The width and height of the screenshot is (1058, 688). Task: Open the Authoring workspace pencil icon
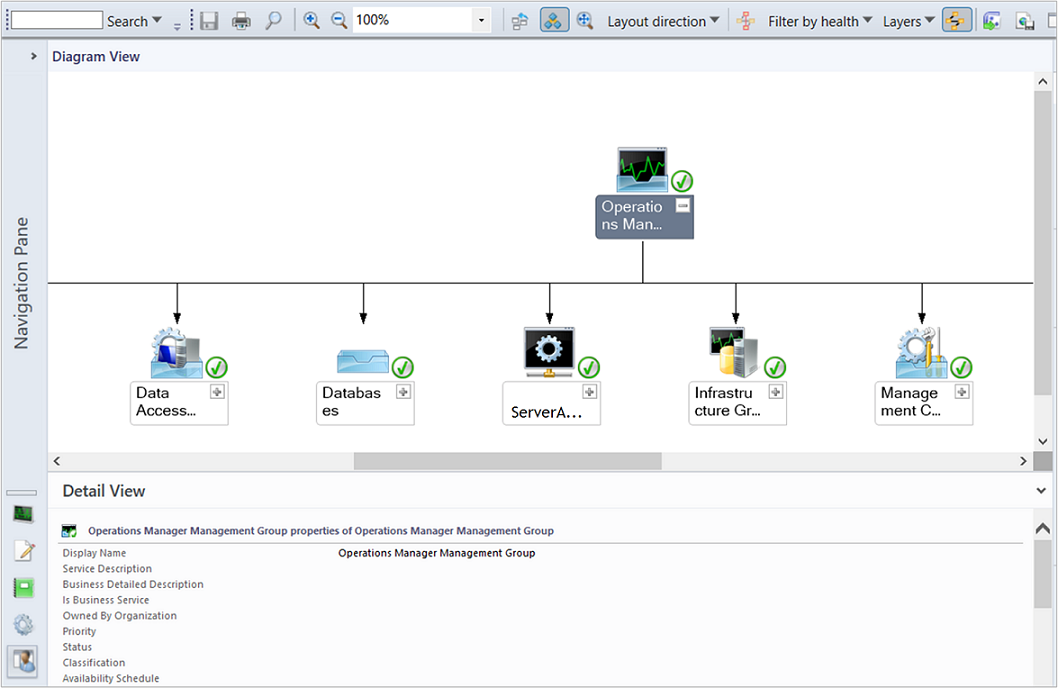click(24, 551)
